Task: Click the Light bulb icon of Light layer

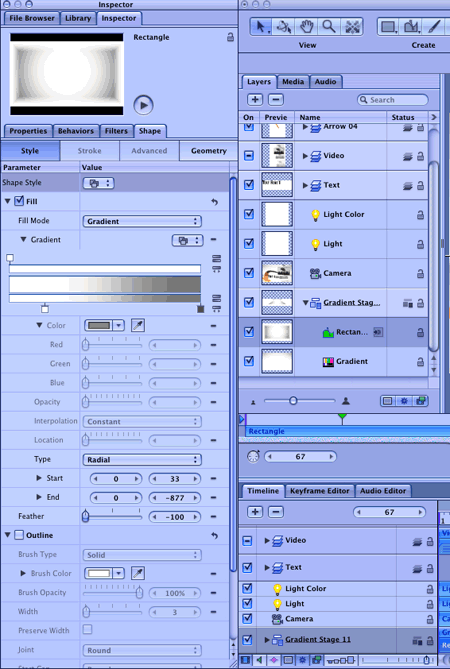Action: 315,244
